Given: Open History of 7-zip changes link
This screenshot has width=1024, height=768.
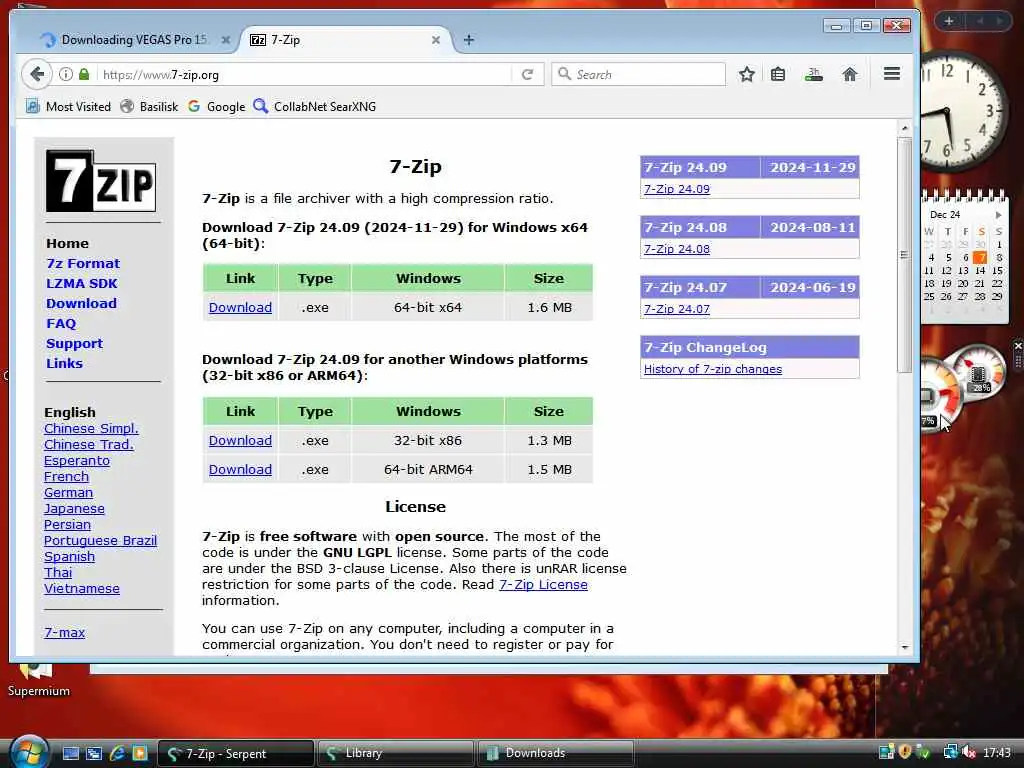Looking at the screenshot, I should pos(712,369).
